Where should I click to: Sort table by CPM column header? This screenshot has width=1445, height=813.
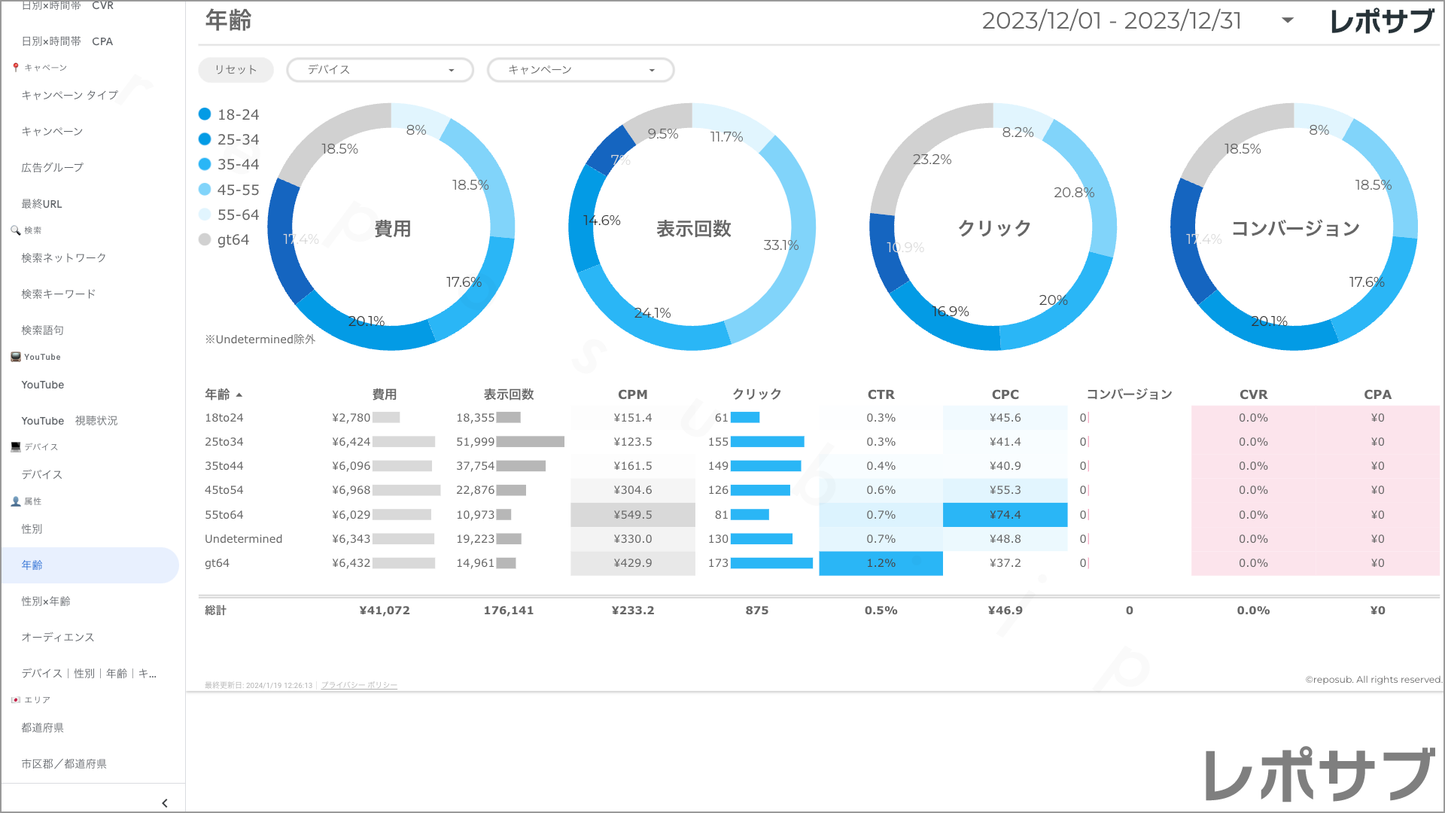[x=632, y=395]
